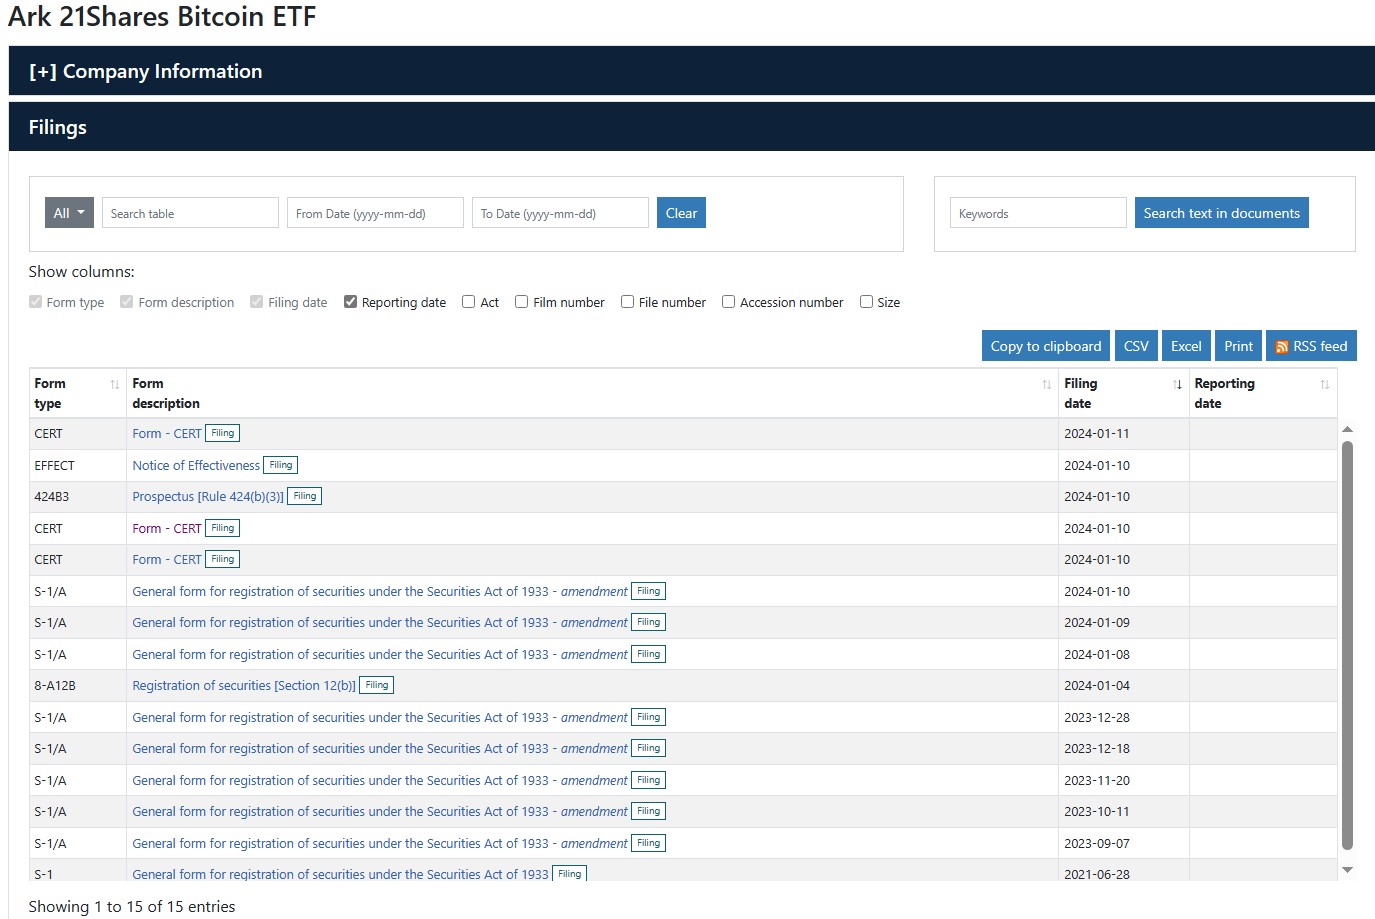Click the filings table vertical scrollbar thumb

coord(1347,645)
